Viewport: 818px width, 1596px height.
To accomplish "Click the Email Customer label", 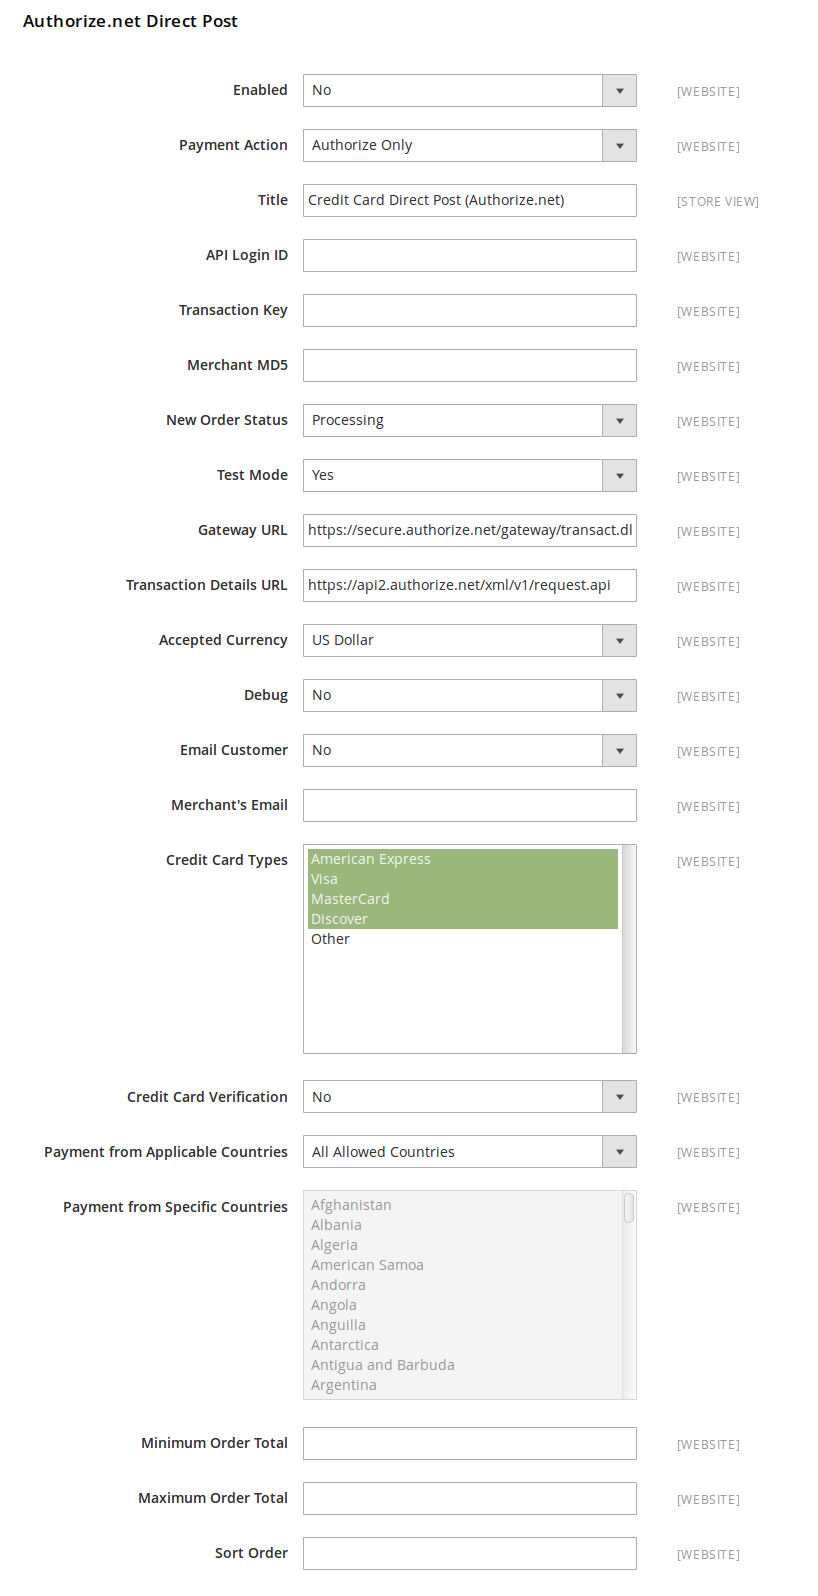I will pyautogui.click(x=234, y=750).
